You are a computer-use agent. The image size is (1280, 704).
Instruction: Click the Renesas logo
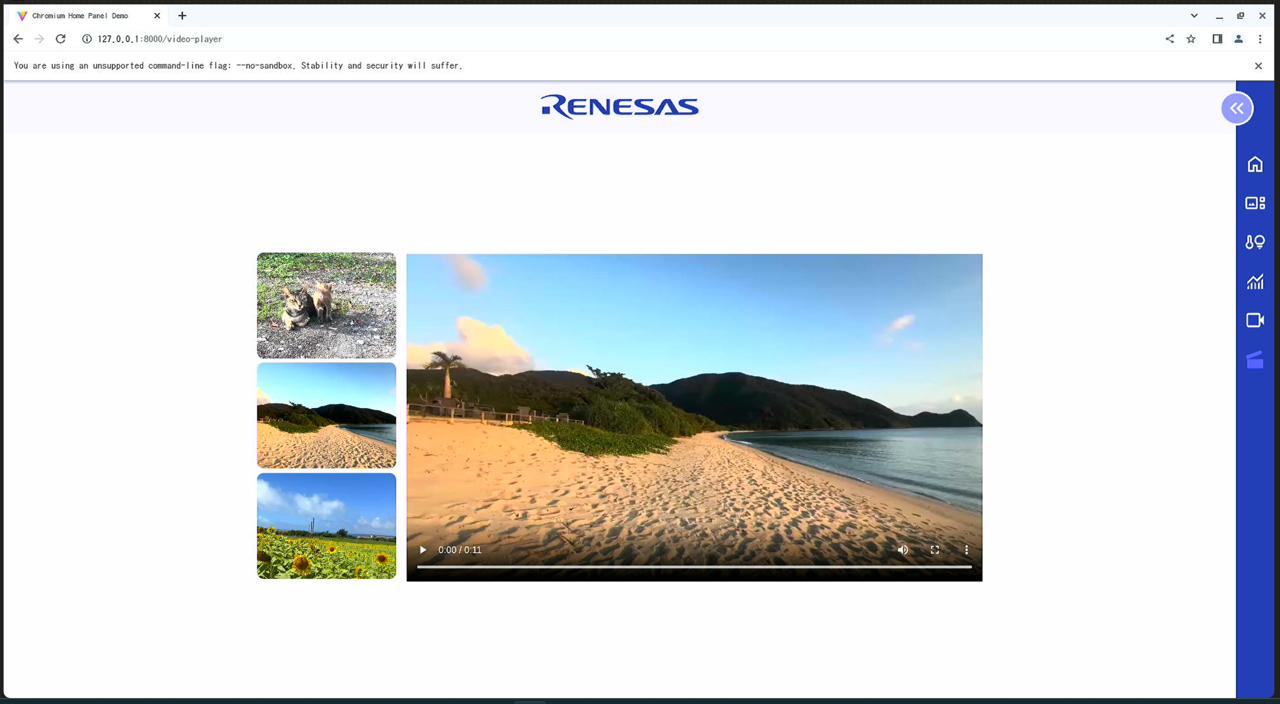pos(620,106)
